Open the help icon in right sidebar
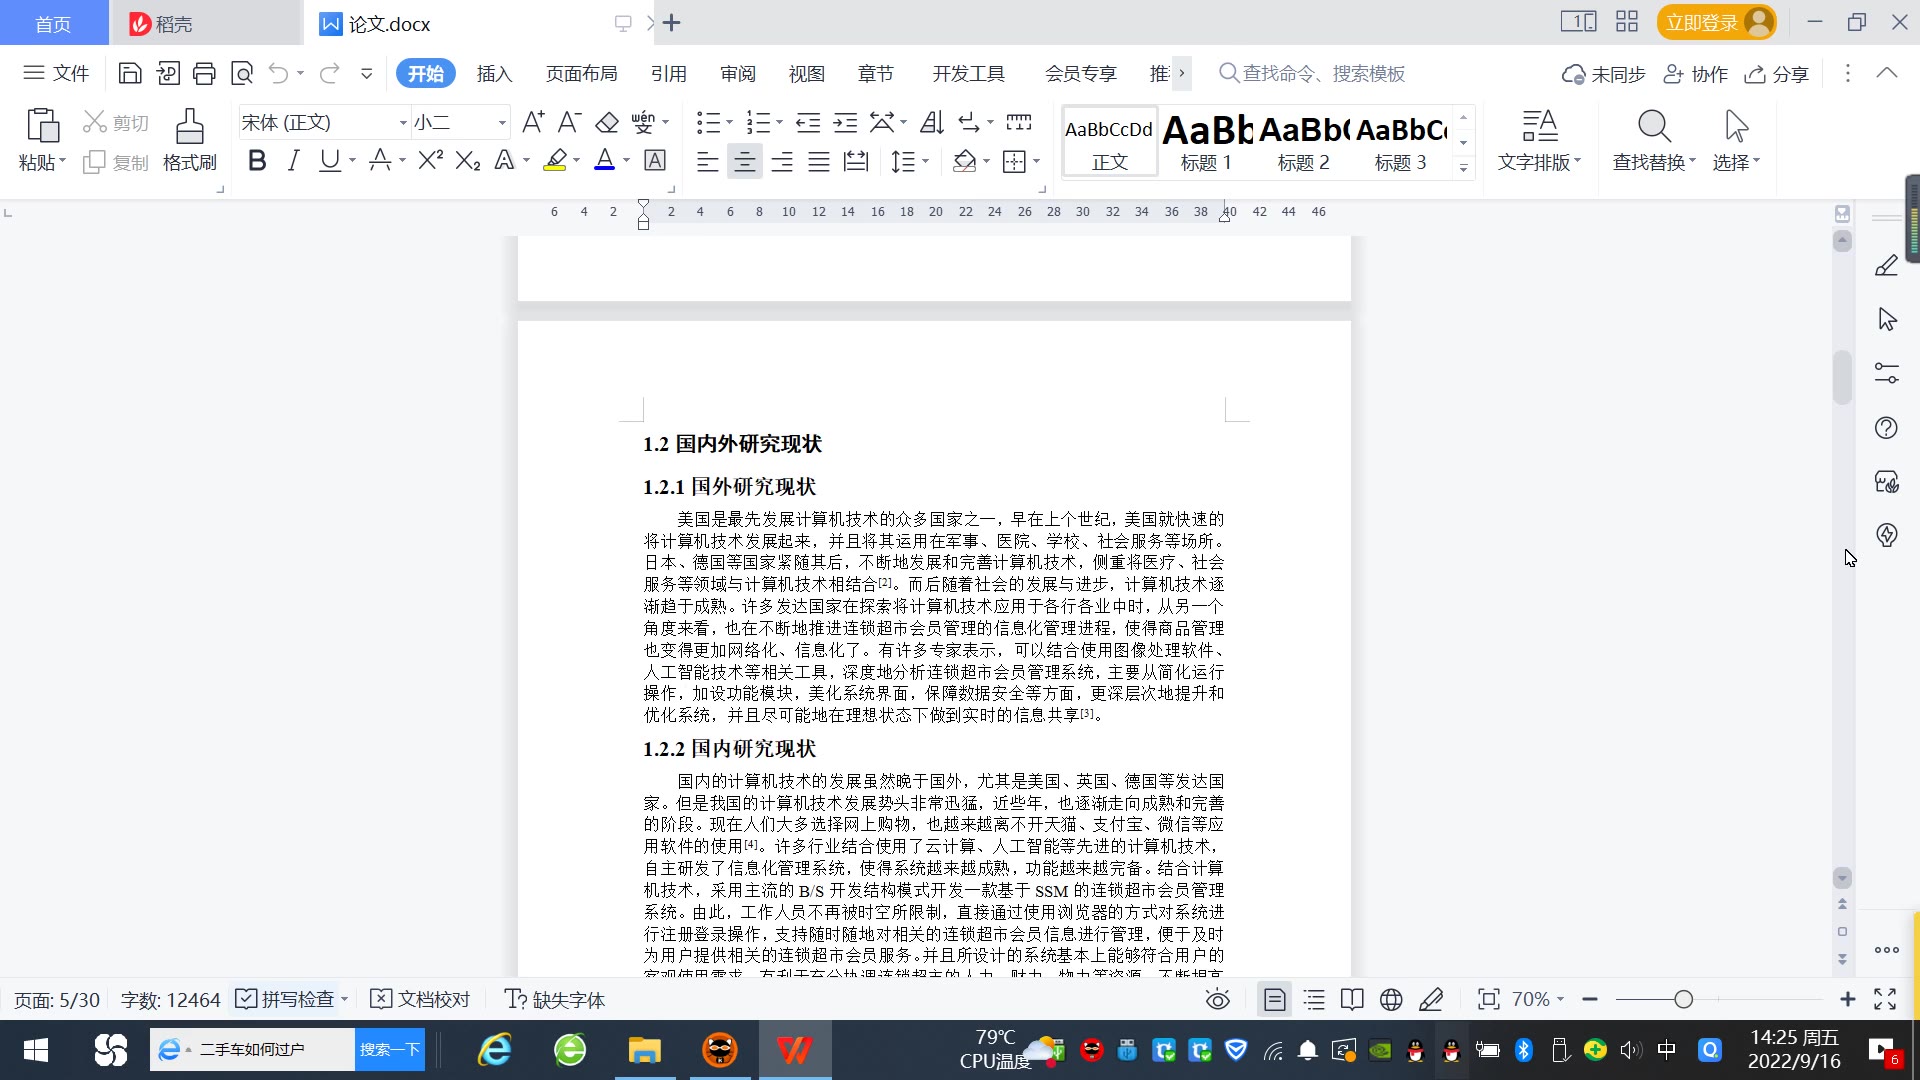 tap(1886, 428)
